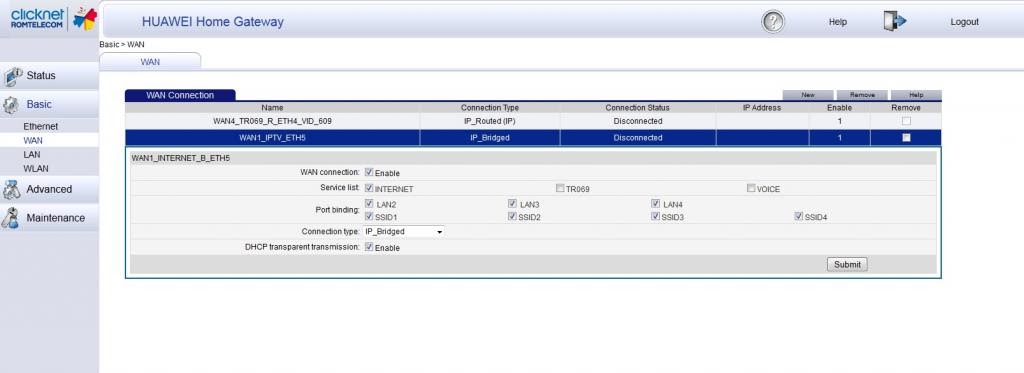
Task: Click the Connection Status column header
Action: click(637, 108)
